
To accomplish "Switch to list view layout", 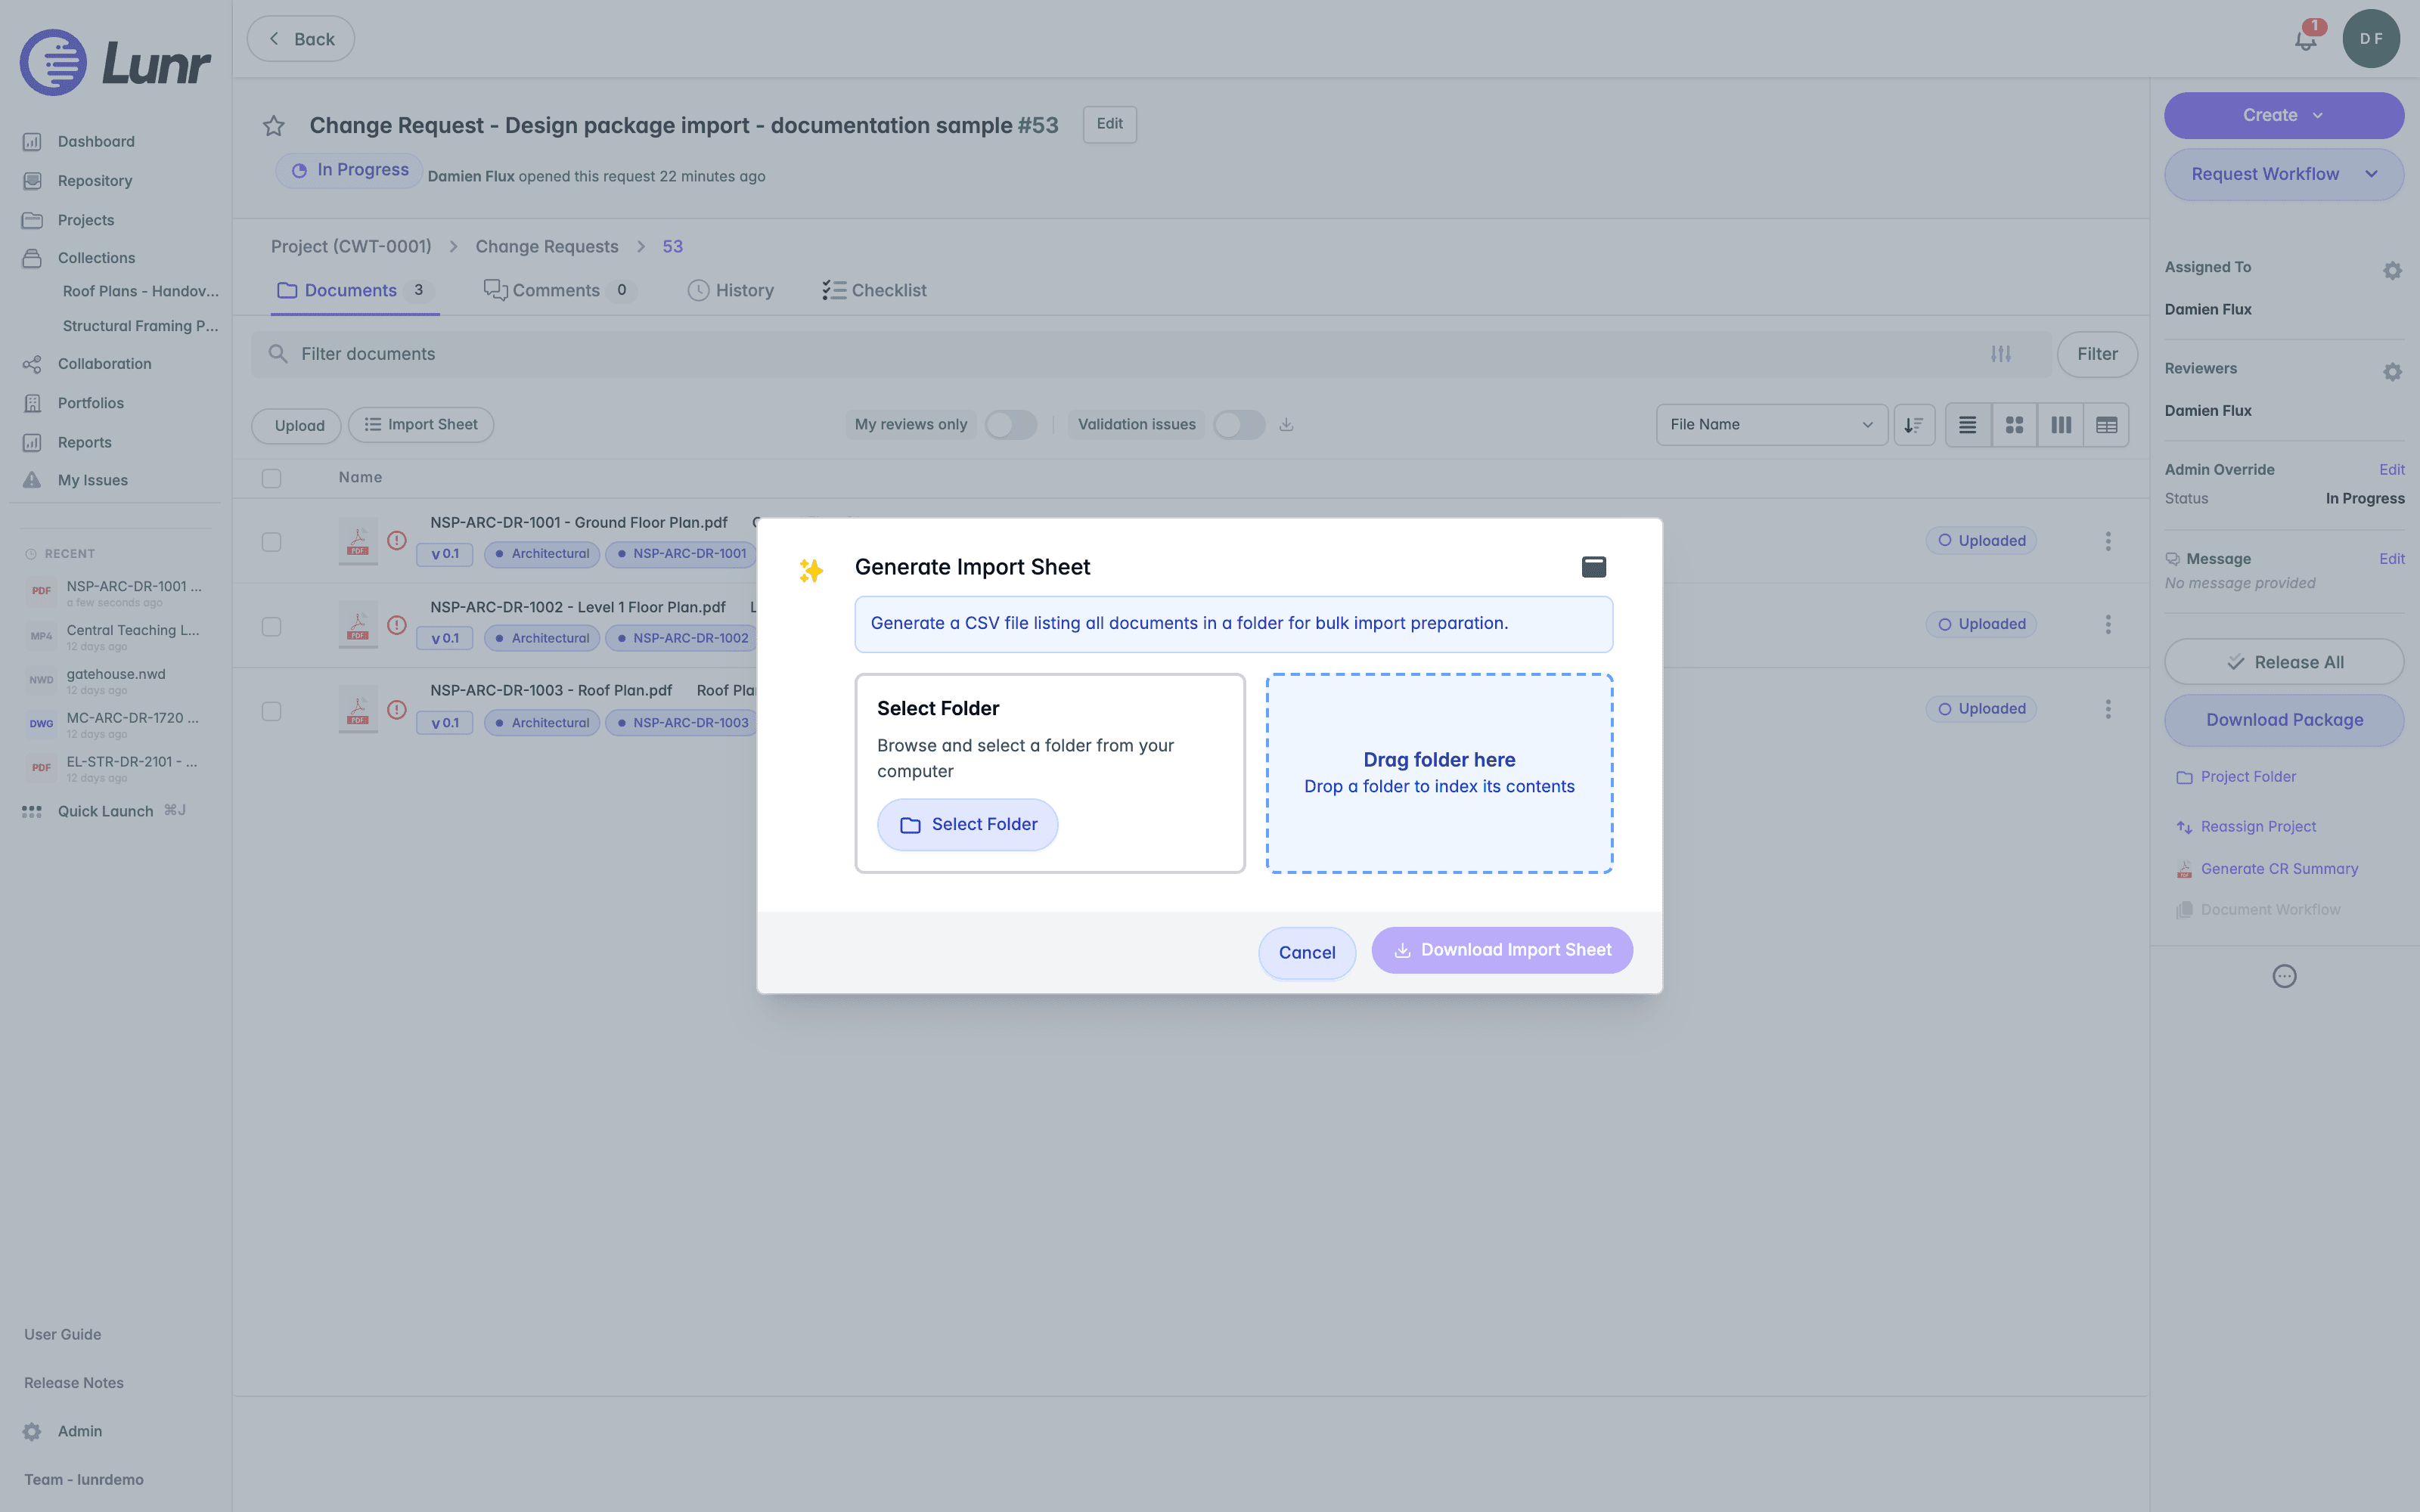I will tap(1967, 425).
